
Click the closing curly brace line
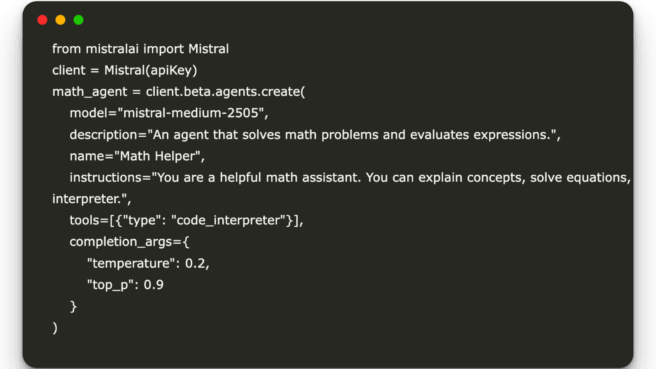coord(73,306)
